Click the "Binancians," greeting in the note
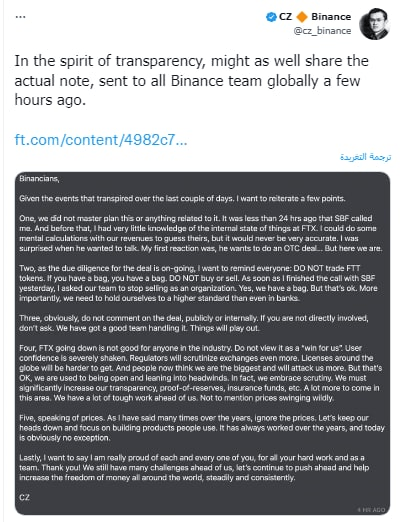 (x=39, y=179)
